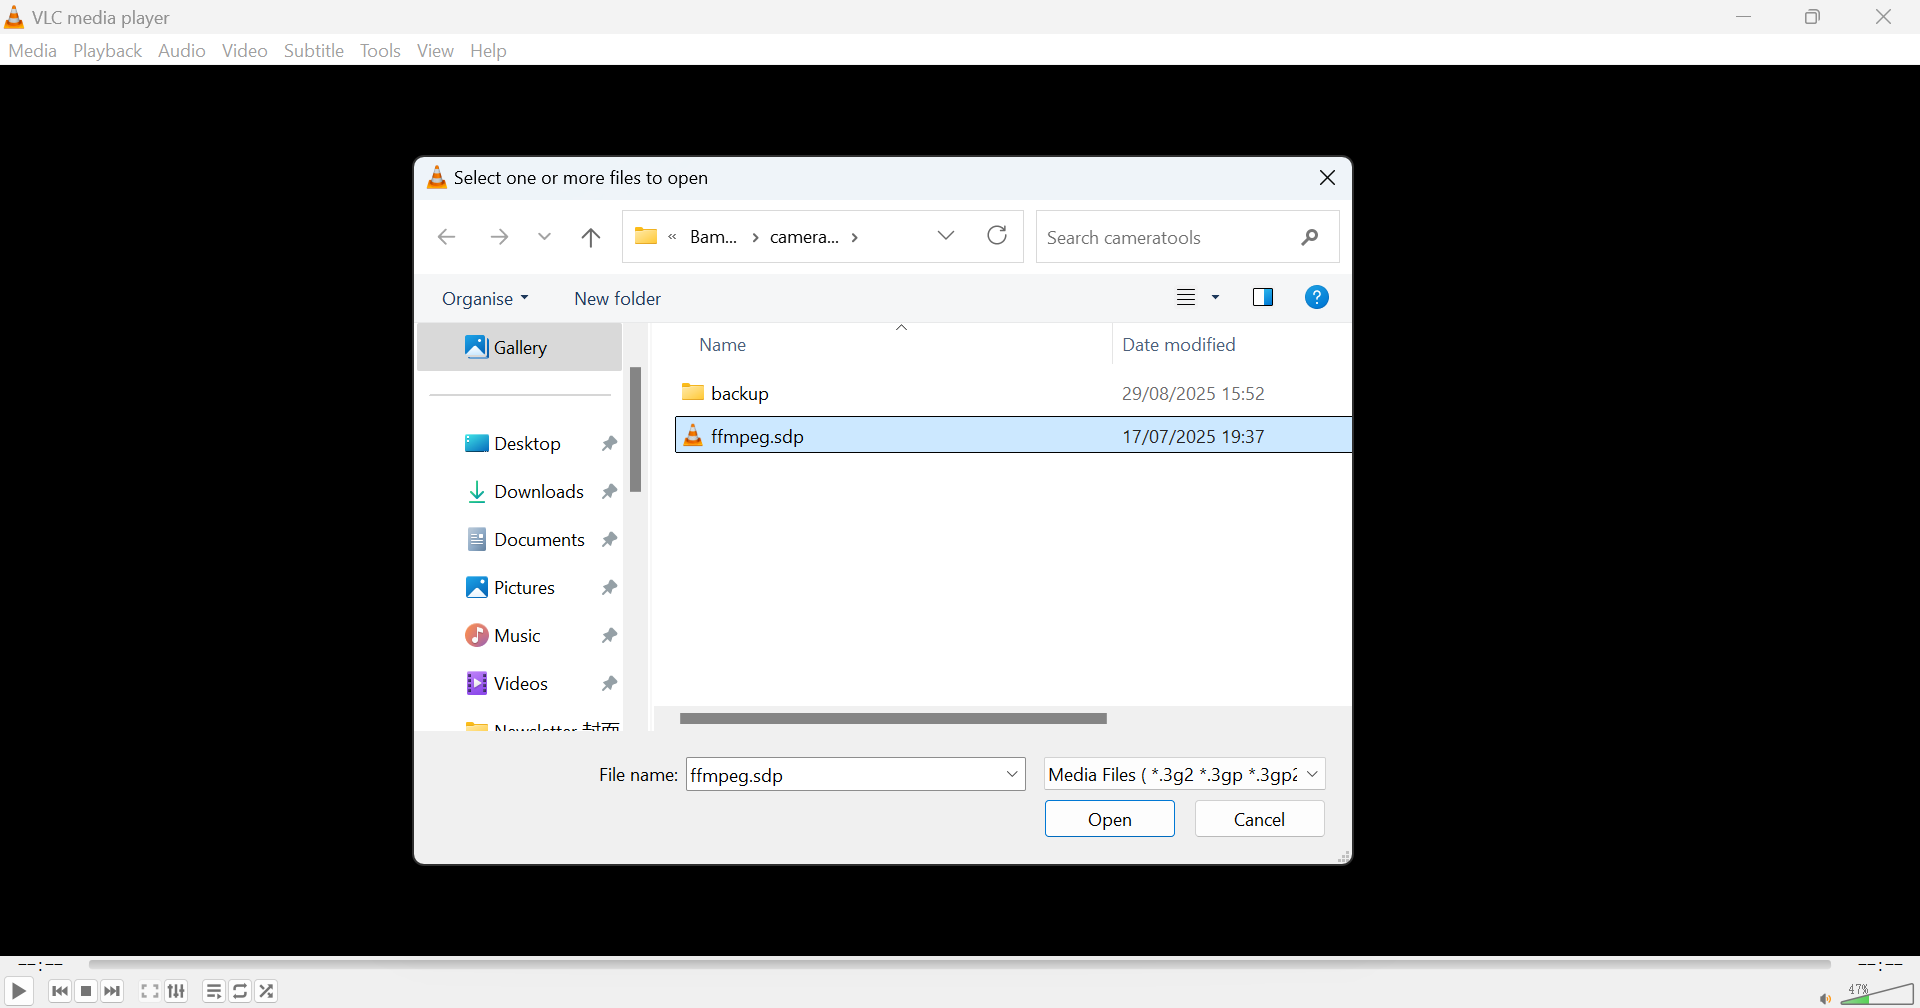
Task: Adjust the volume slider at 47%
Action: 1877,993
